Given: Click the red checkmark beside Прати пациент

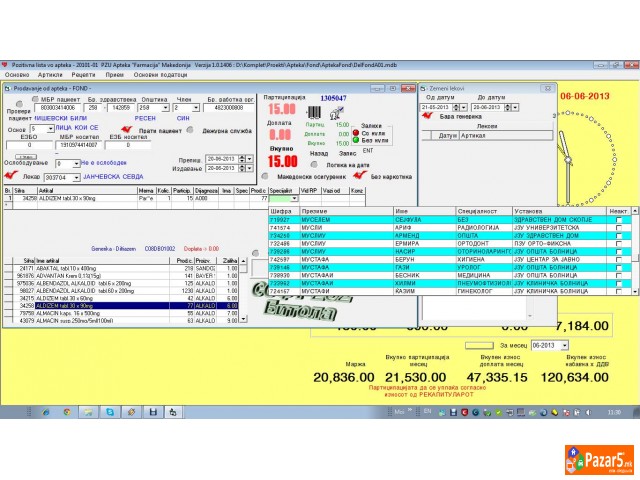Looking at the screenshot, I should [x=126, y=129].
